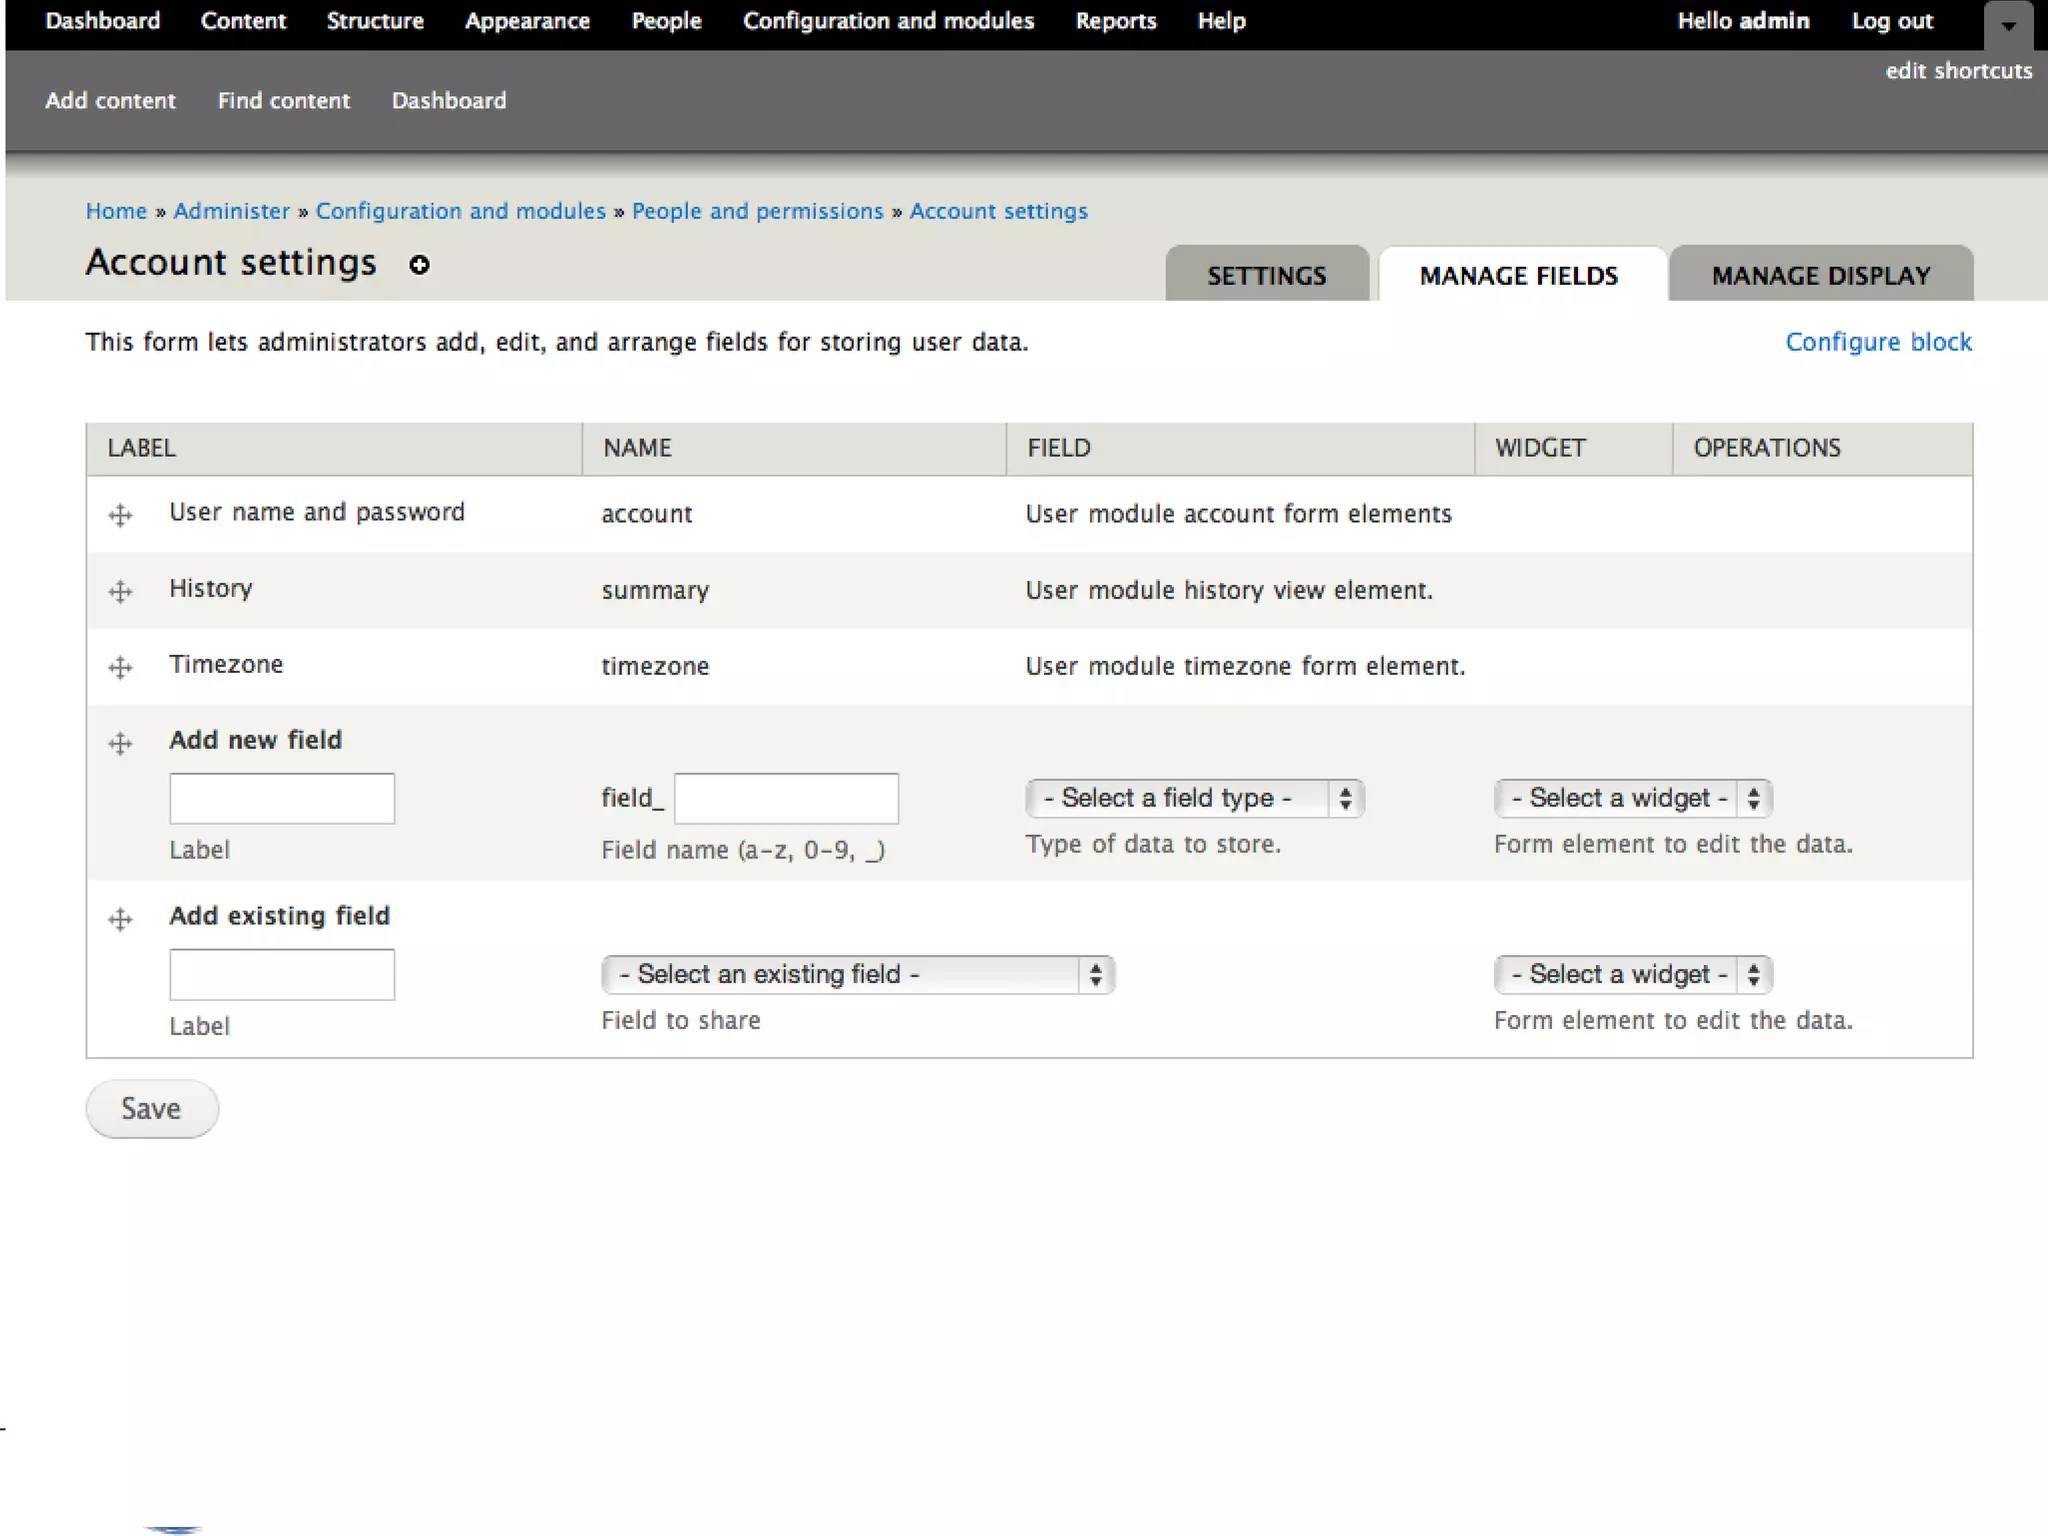The width and height of the screenshot is (2048, 1536).
Task: Open widget dropdown in Add new field row
Action: click(1632, 798)
